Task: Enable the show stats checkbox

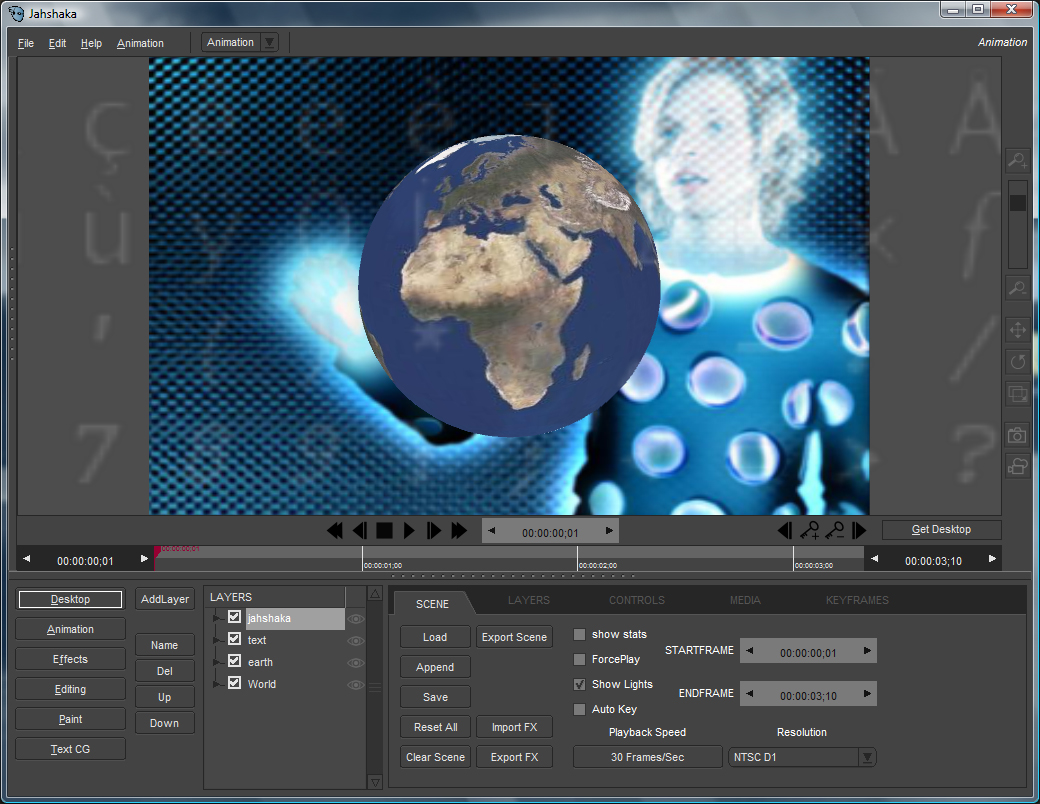Action: [x=579, y=635]
